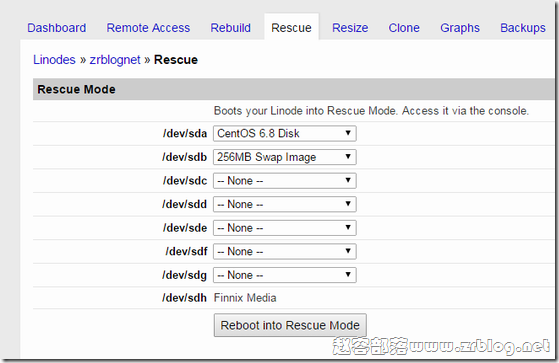Expand the /dev/sdc None dropdown
Image resolution: width=559 pixels, height=363 pixels.
[284, 180]
